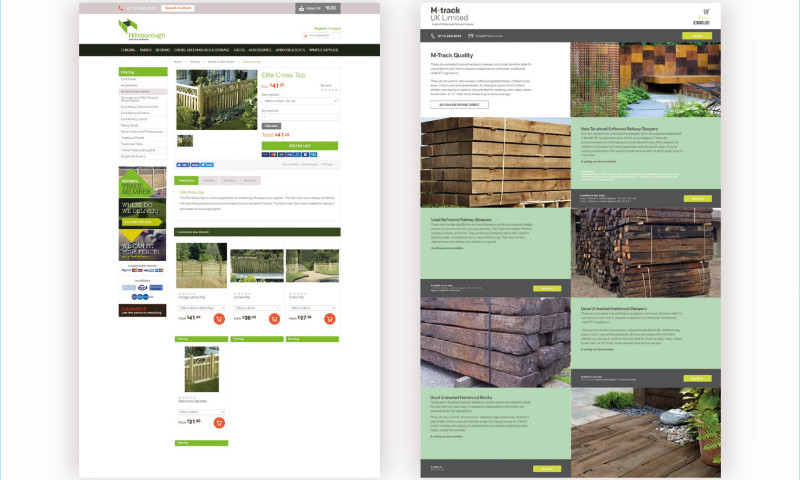Click the small fence thumbnail below main image

(x=185, y=140)
